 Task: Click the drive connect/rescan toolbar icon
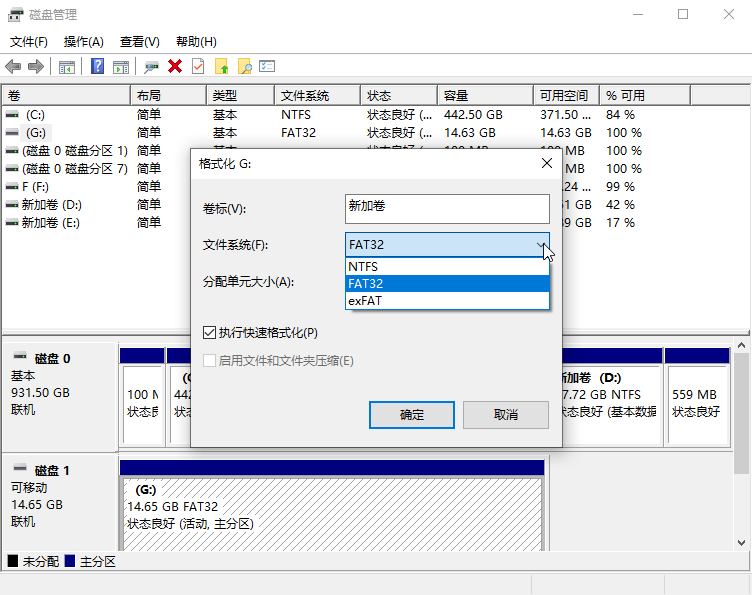tap(152, 67)
